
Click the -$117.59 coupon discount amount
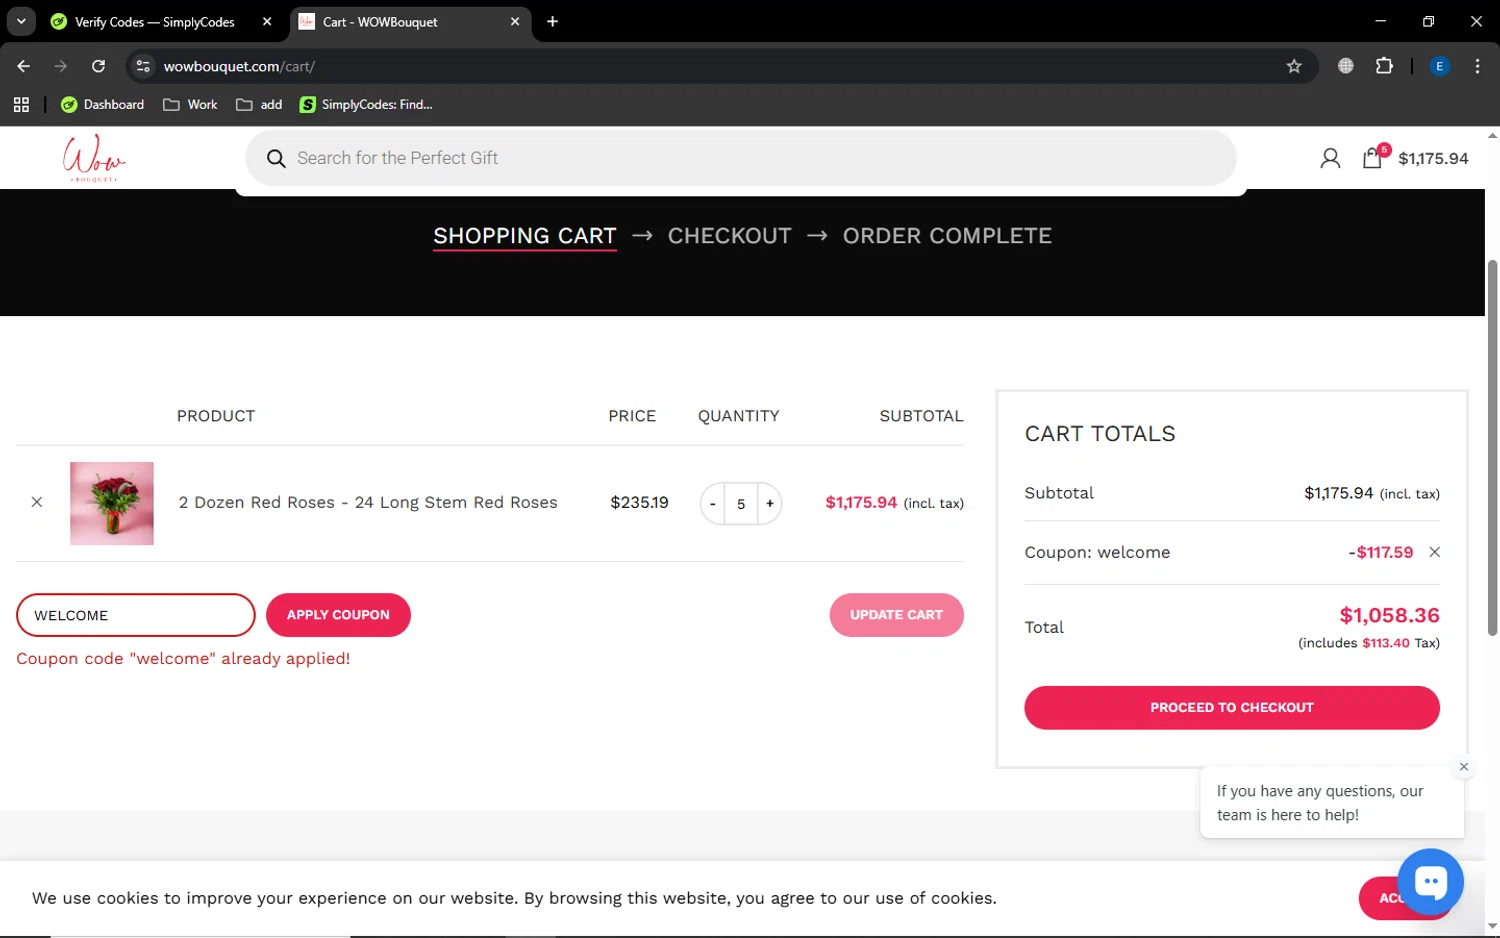pos(1381,552)
